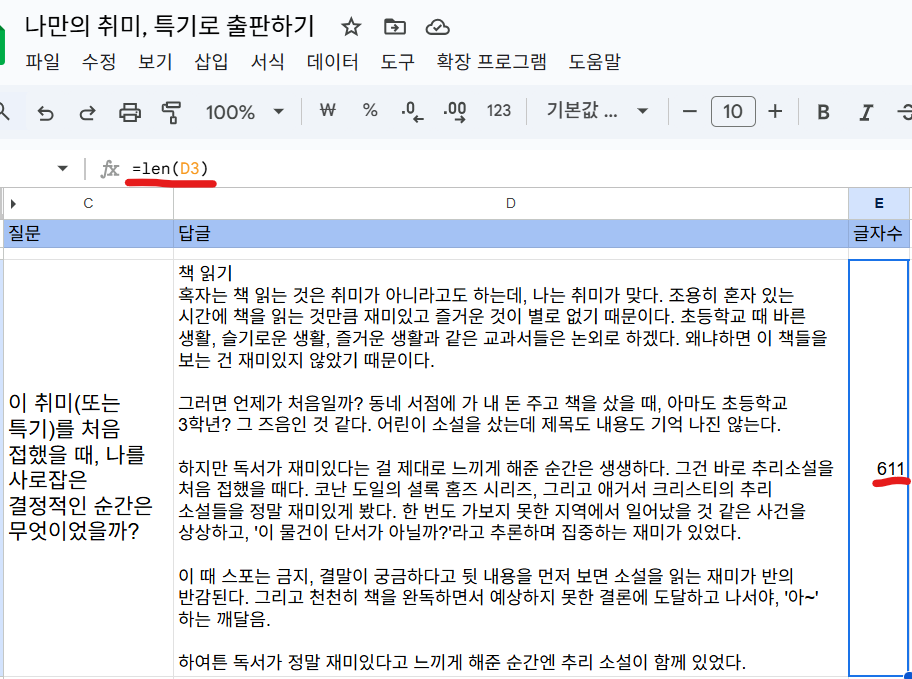This screenshot has height=679, width=912.
Task: Apply percent format icon
Action: (370, 111)
